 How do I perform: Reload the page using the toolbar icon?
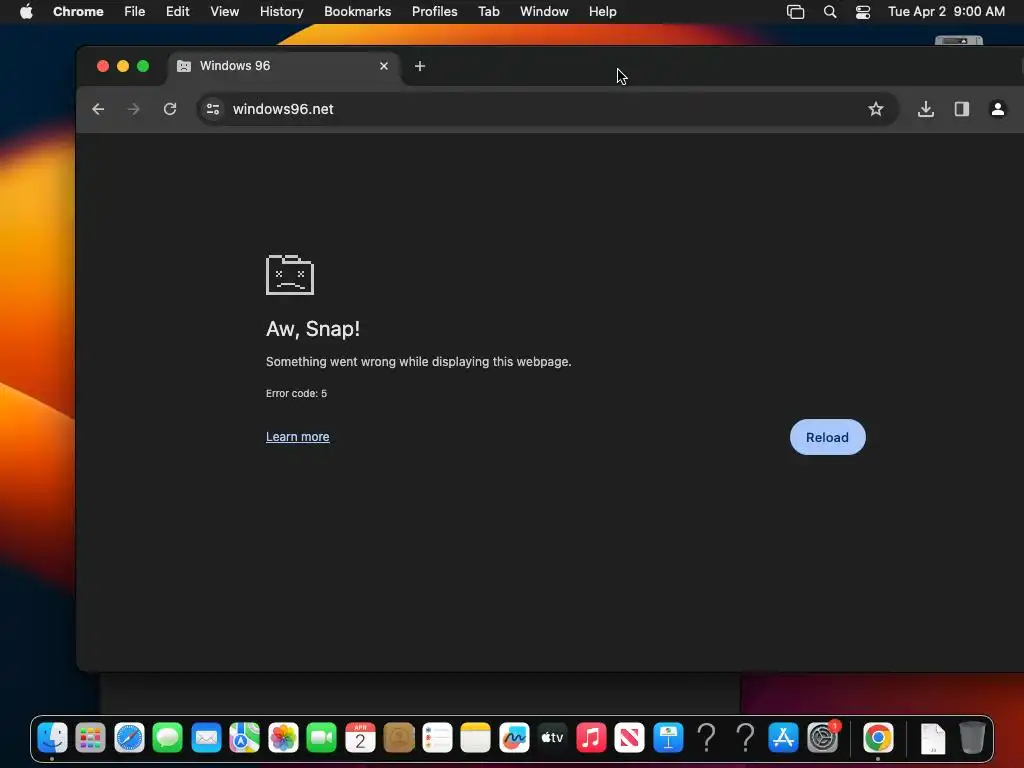[x=170, y=109]
